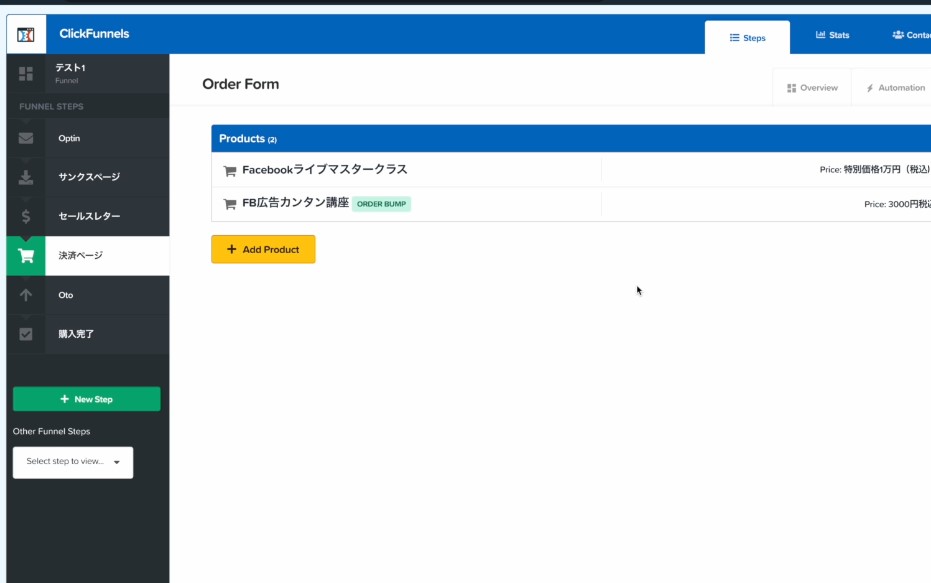
Task: Click the funnel dashboard grid icon
Action: (26, 73)
